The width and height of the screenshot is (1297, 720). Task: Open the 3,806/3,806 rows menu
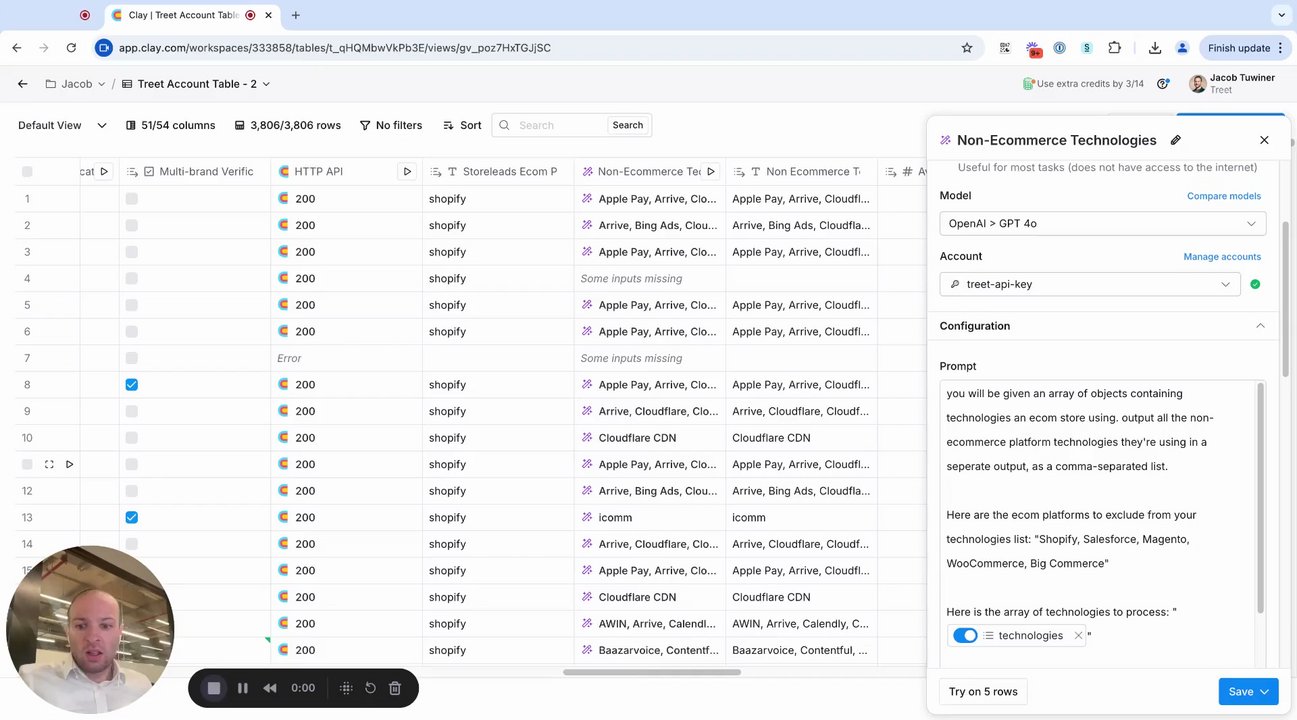click(288, 125)
